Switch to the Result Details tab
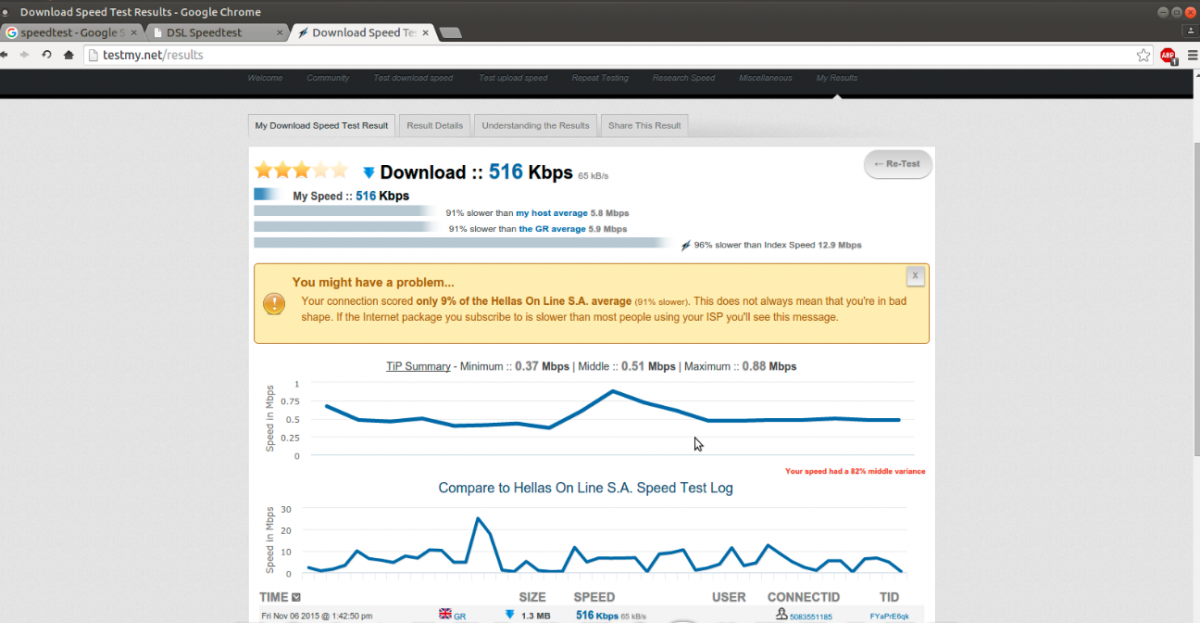This screenshot has height=623, width=1200. (434, 126)
